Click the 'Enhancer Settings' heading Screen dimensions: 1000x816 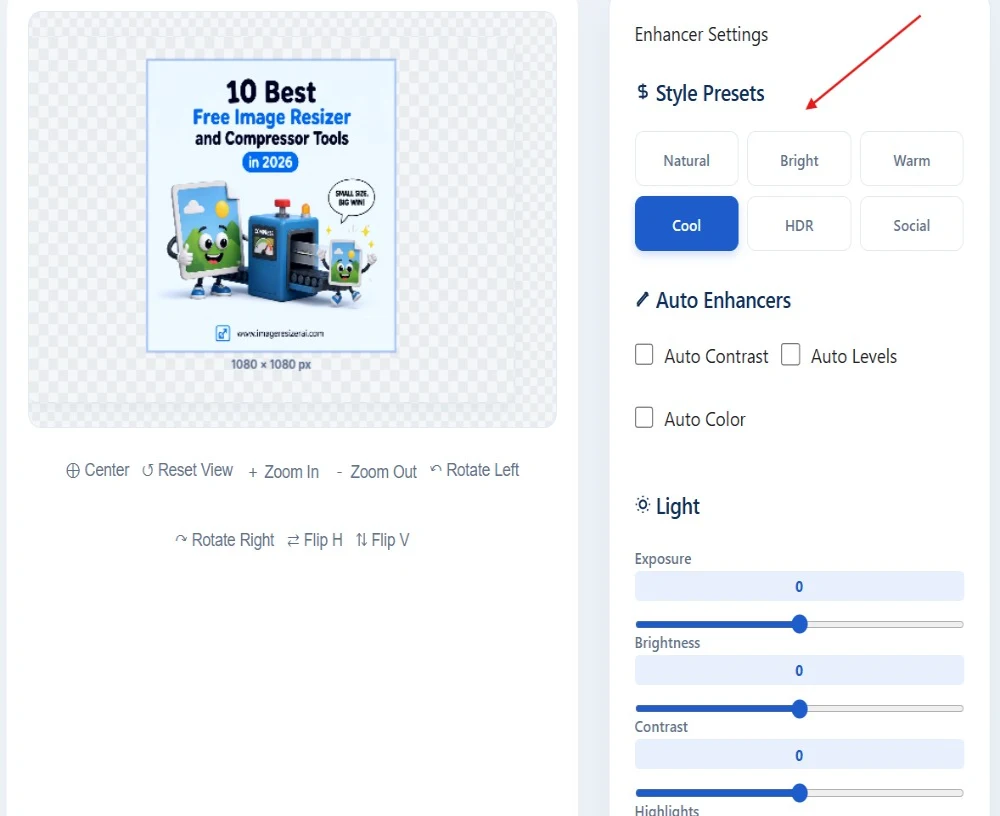[x=701, y=34]
